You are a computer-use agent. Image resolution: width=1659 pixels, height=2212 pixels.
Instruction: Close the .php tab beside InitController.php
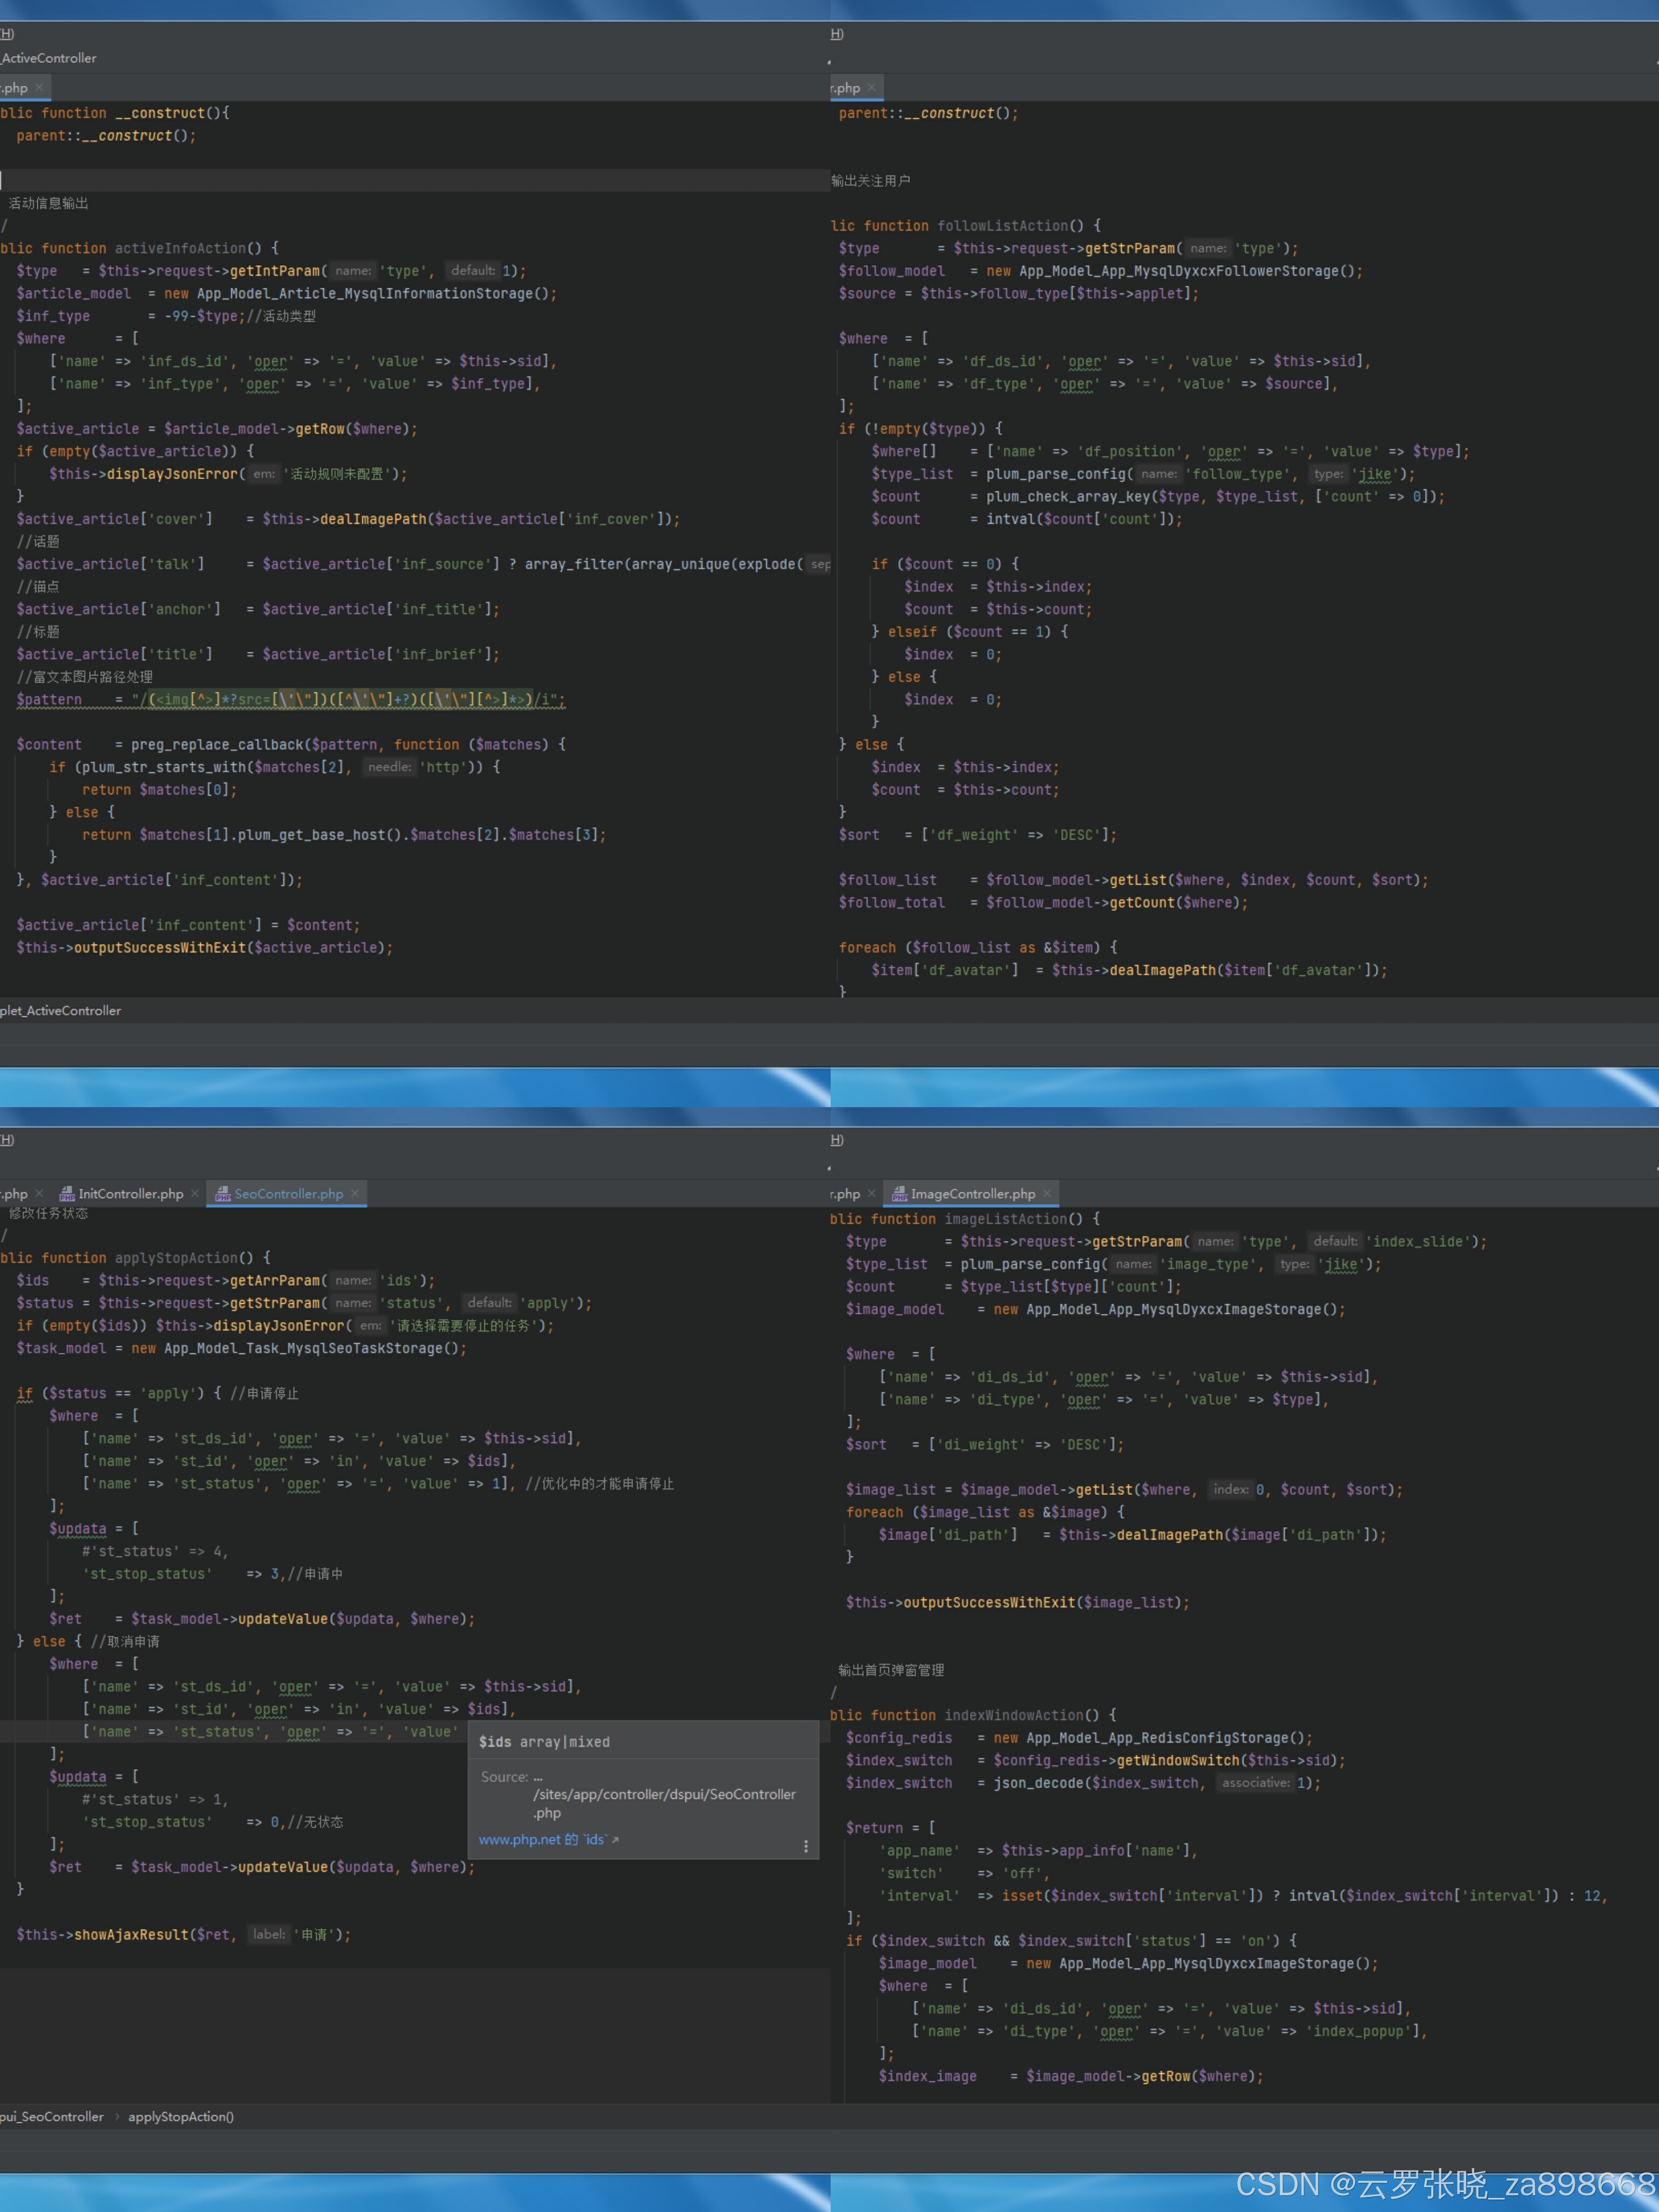(x=39, y=1193)
